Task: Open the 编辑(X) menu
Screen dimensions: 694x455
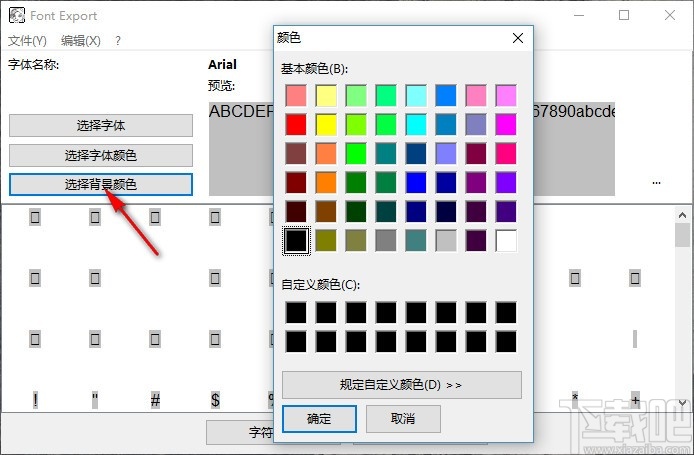Action: click(x=81, y=41)
